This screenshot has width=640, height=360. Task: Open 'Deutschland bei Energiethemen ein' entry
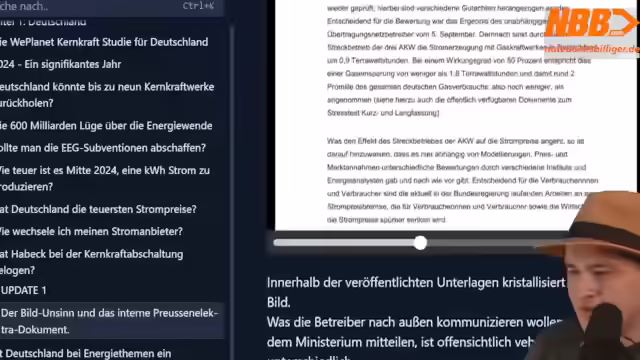[86, 353]
